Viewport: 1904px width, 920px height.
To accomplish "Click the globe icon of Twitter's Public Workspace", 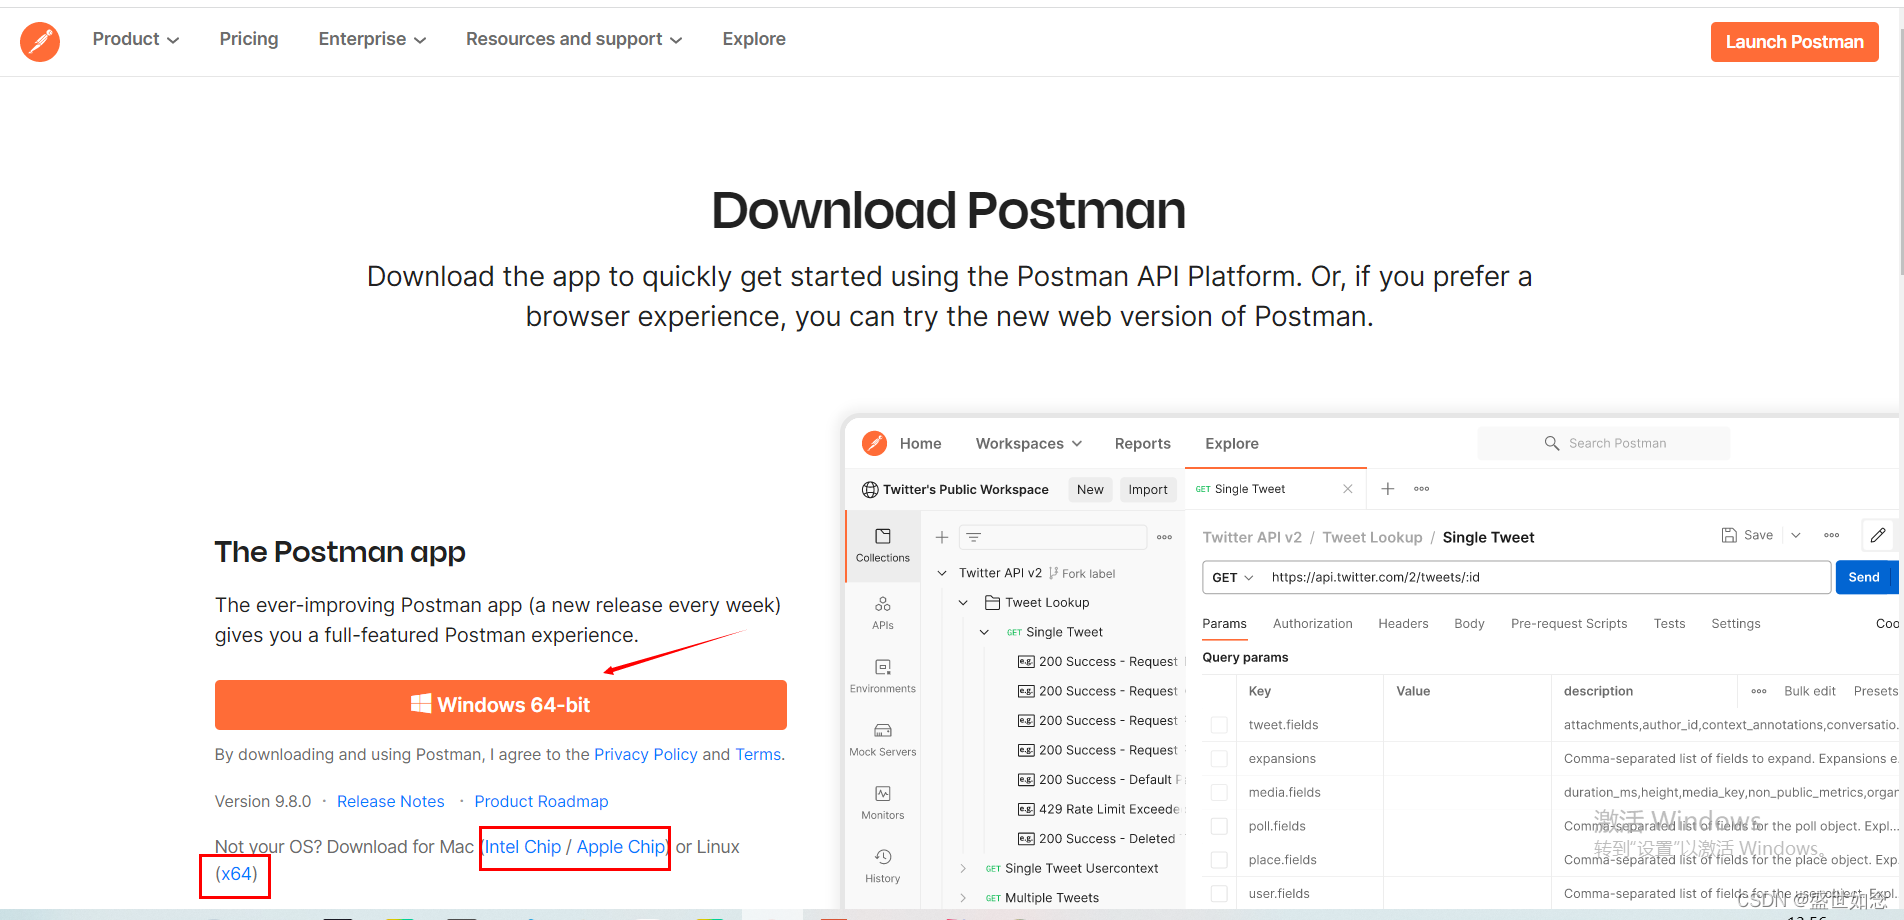I will tap(870, 489).
